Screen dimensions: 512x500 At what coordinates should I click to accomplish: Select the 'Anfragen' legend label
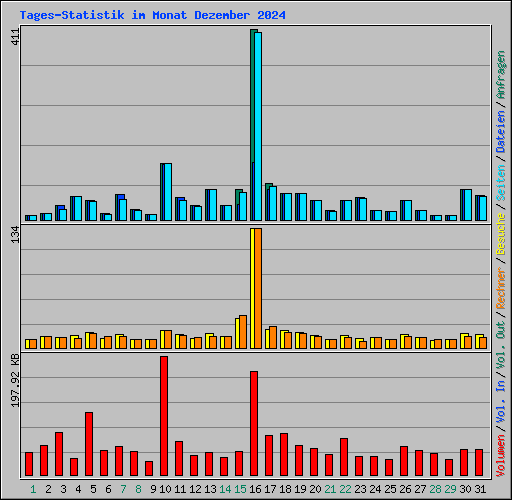click(x=501, y=75)
